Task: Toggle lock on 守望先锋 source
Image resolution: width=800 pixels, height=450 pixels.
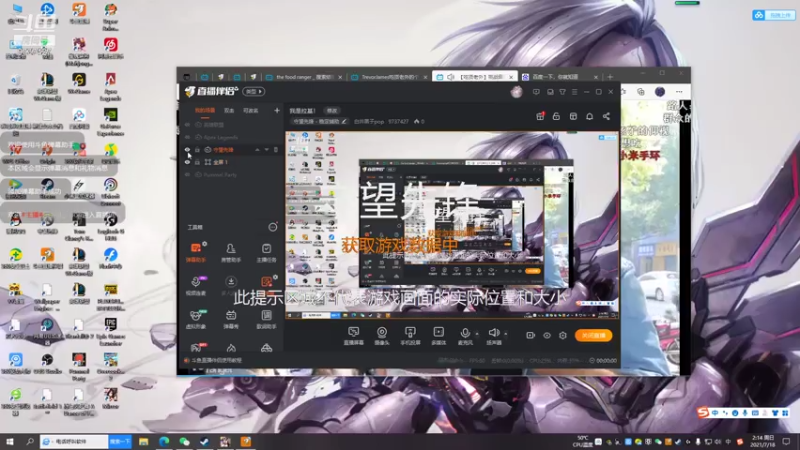Action: 197,149
